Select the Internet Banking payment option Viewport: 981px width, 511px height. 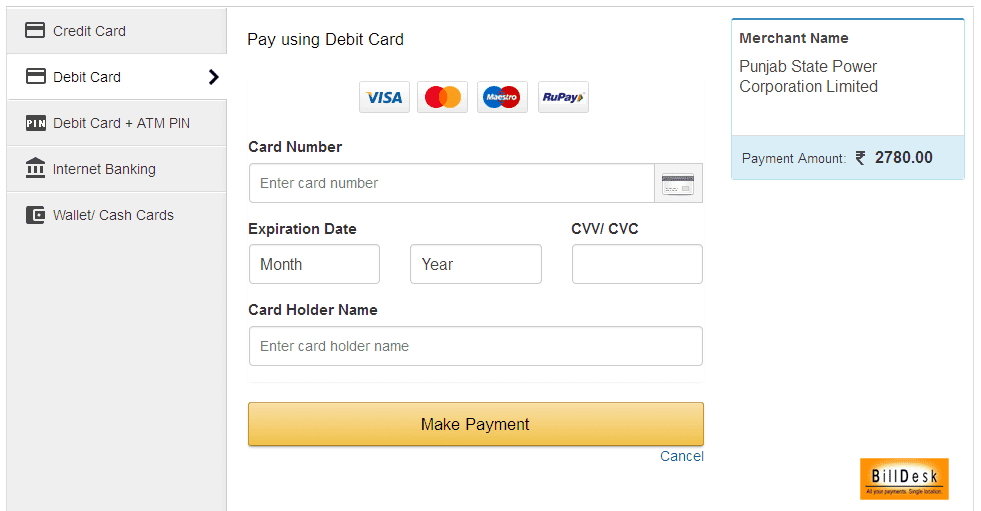(x=104, y=169)
